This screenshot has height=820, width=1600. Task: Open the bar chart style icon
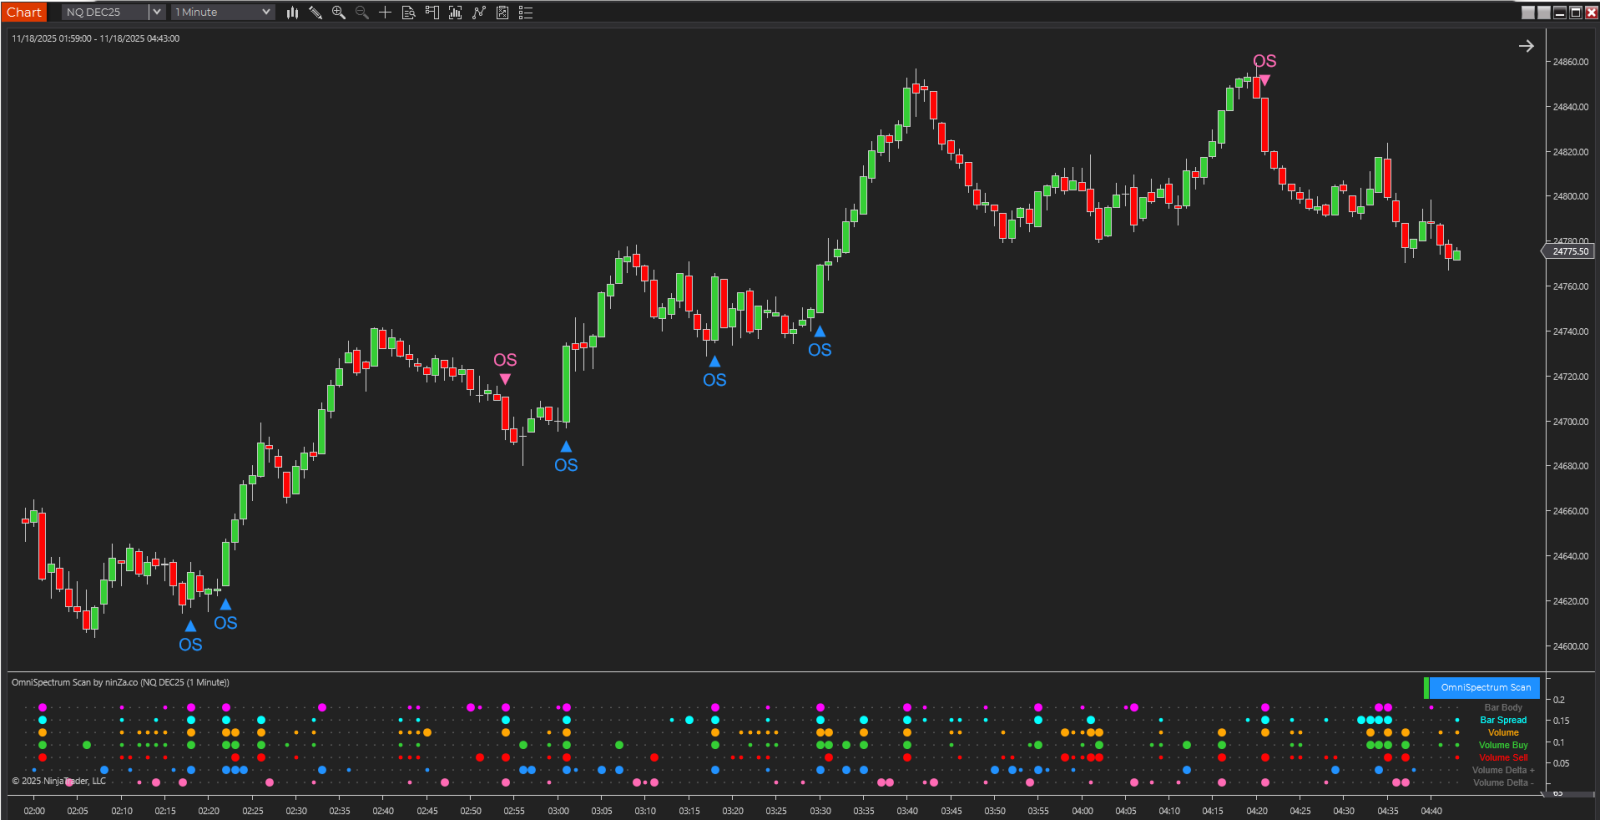click(x=292, y=12)
